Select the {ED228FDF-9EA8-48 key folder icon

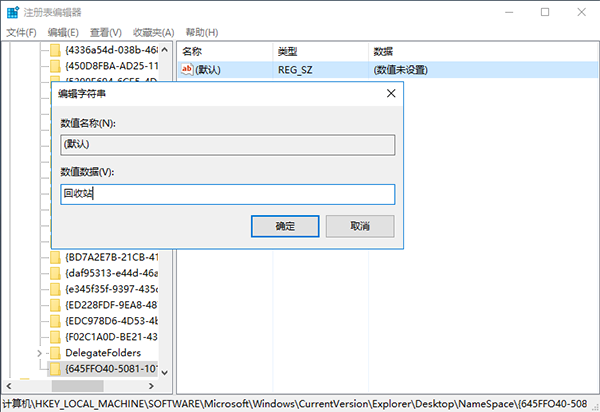(x=55, y=305)
